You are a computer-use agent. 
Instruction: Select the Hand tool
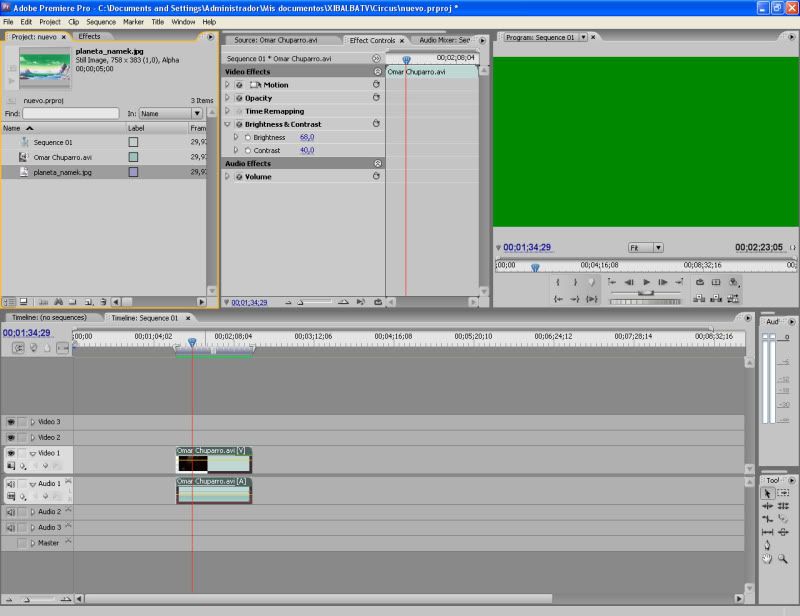pyautogui.click(x=767, y=559)
